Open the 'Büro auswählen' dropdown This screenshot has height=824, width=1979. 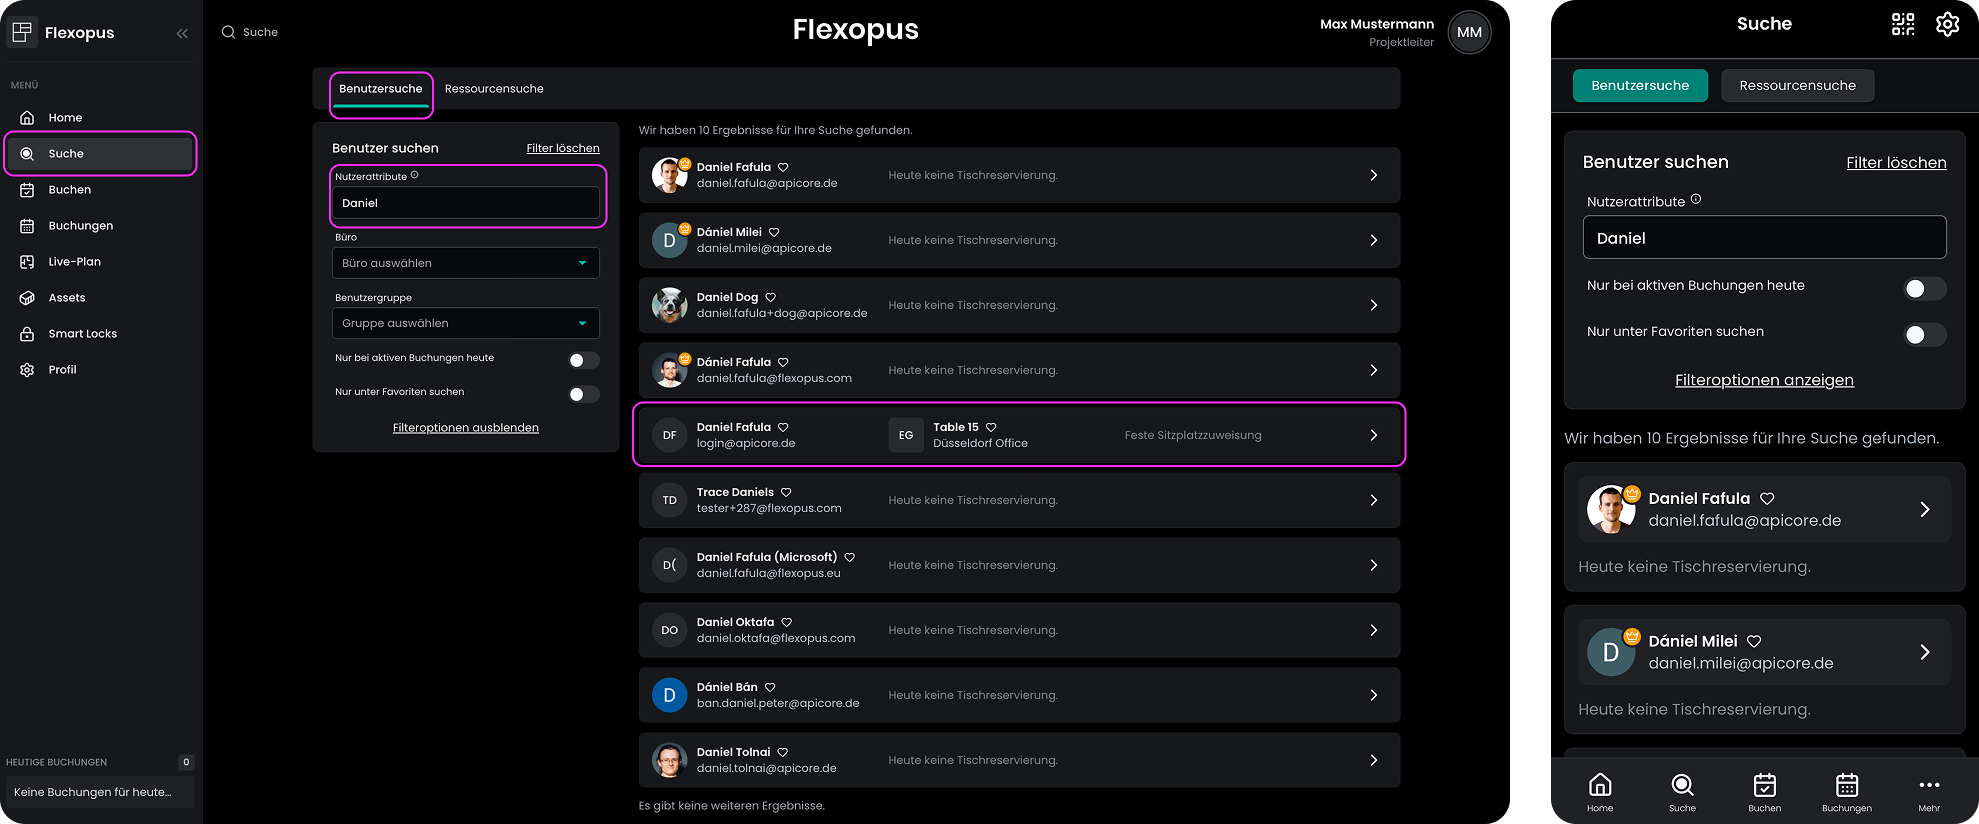tap(465, 263)
